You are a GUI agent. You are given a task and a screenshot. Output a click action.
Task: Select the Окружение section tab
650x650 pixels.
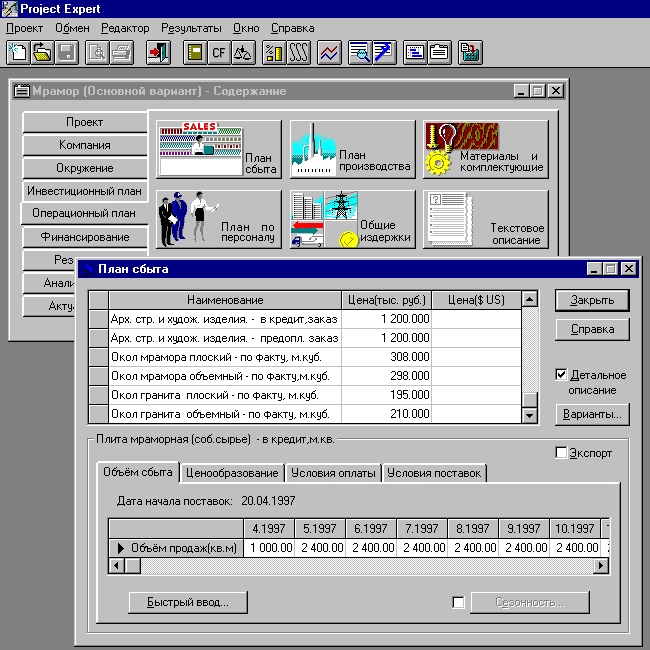pos(85,168)
